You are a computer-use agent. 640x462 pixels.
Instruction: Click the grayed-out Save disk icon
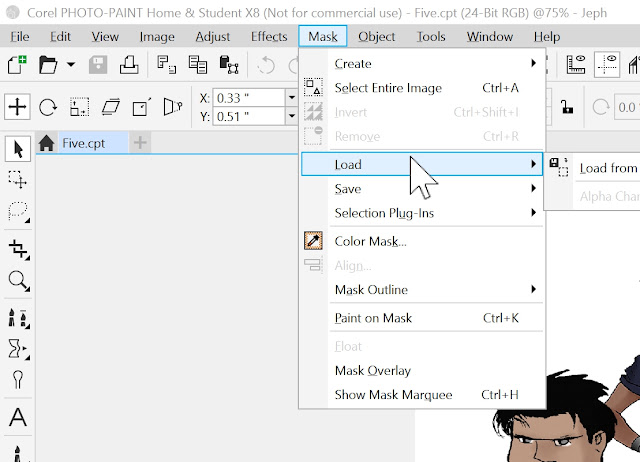(x=98, y=65)
